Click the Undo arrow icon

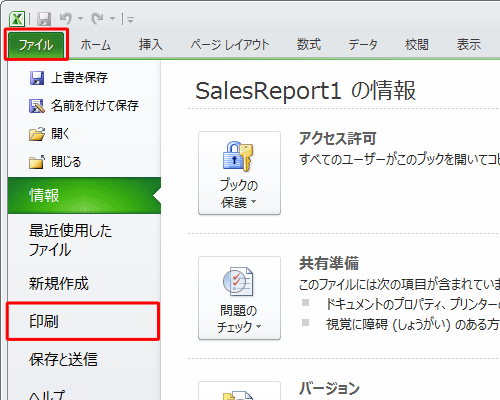point(66,18)
